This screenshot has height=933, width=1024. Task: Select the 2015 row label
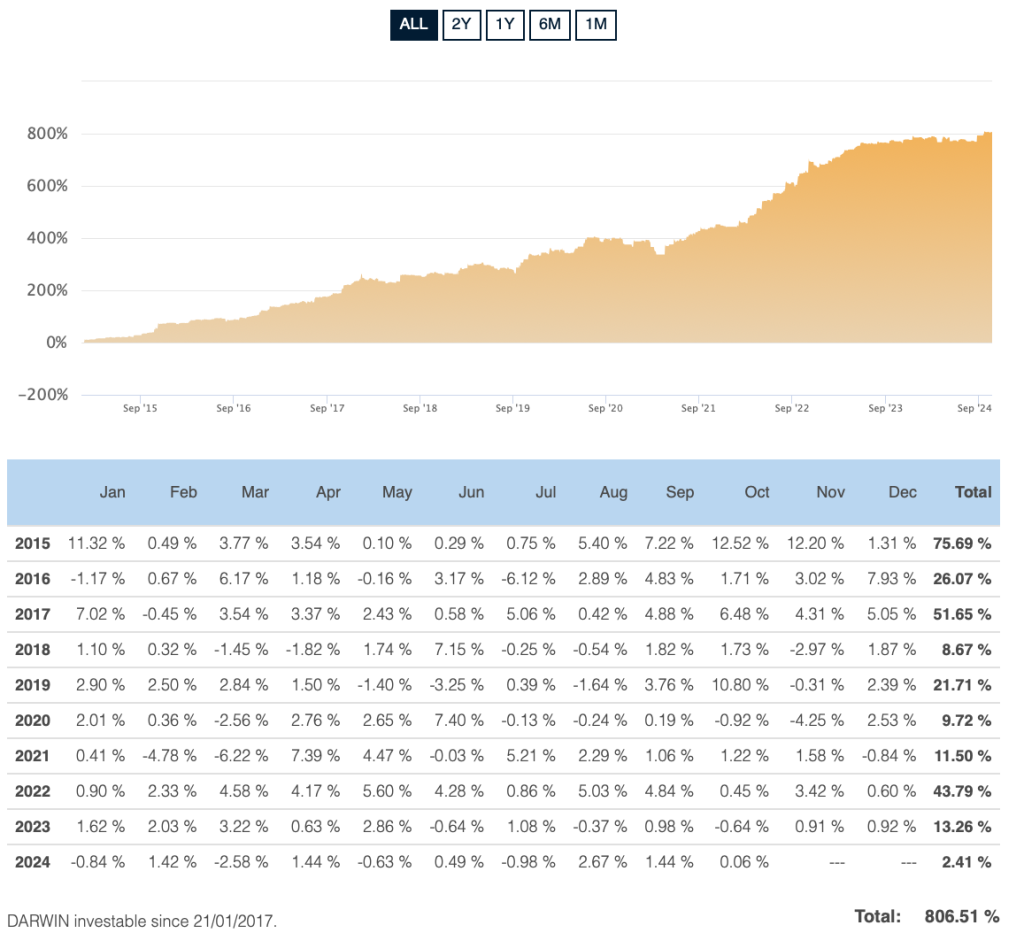coord(32,543)
